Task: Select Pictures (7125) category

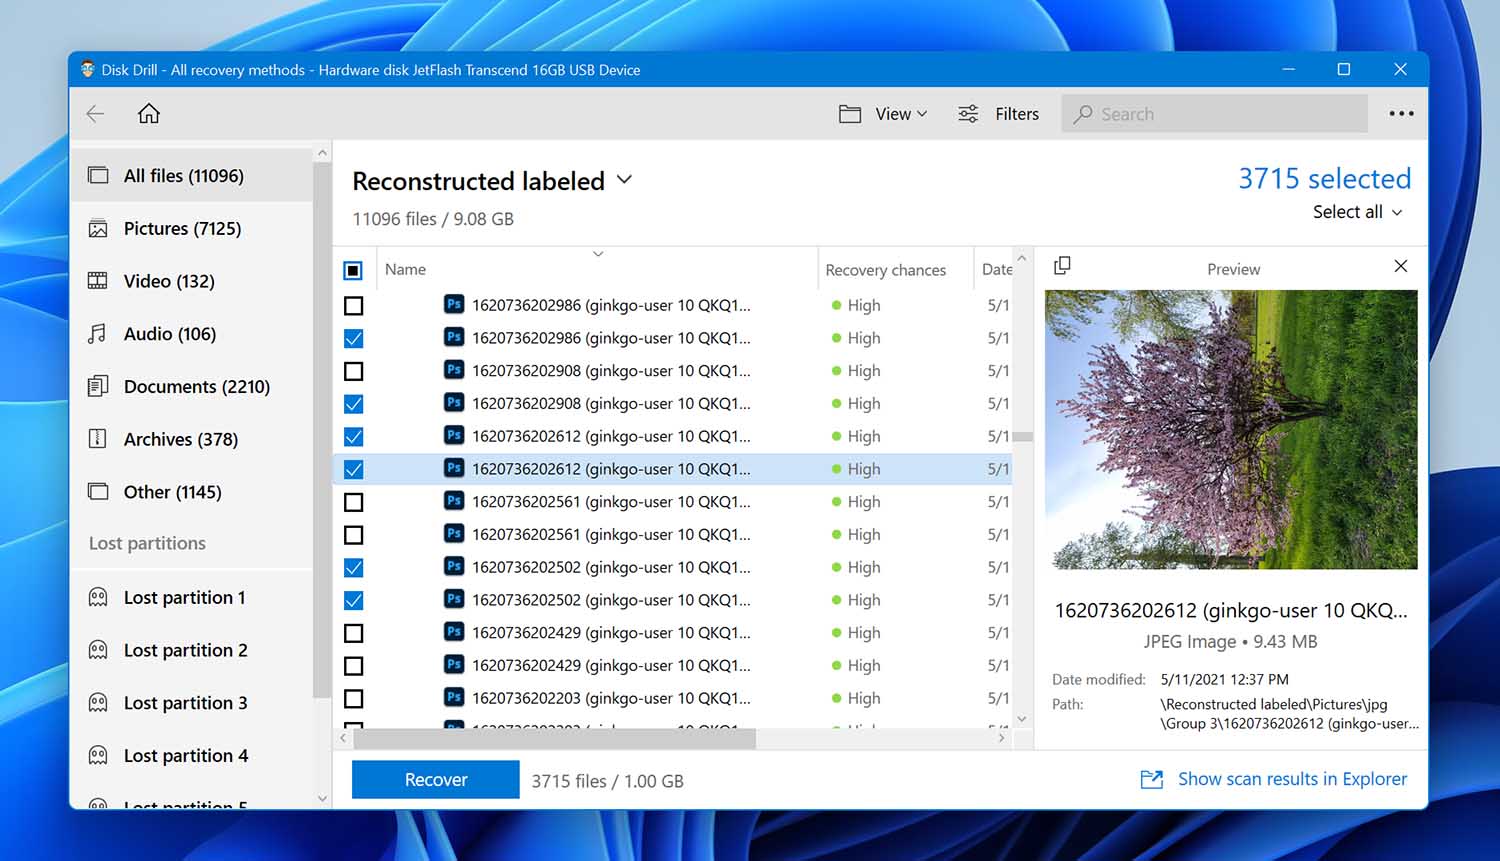Action: tap(182, 229)
